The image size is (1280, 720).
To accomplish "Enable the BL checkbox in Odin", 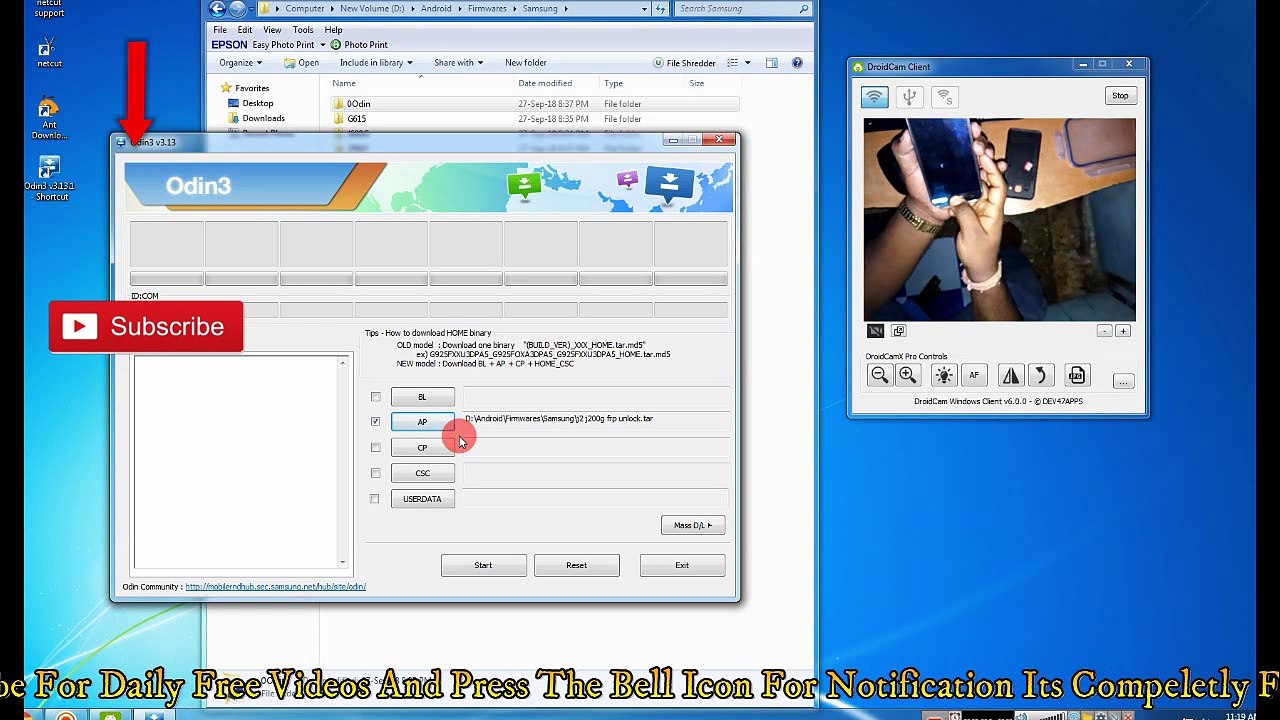I will 375,397.
